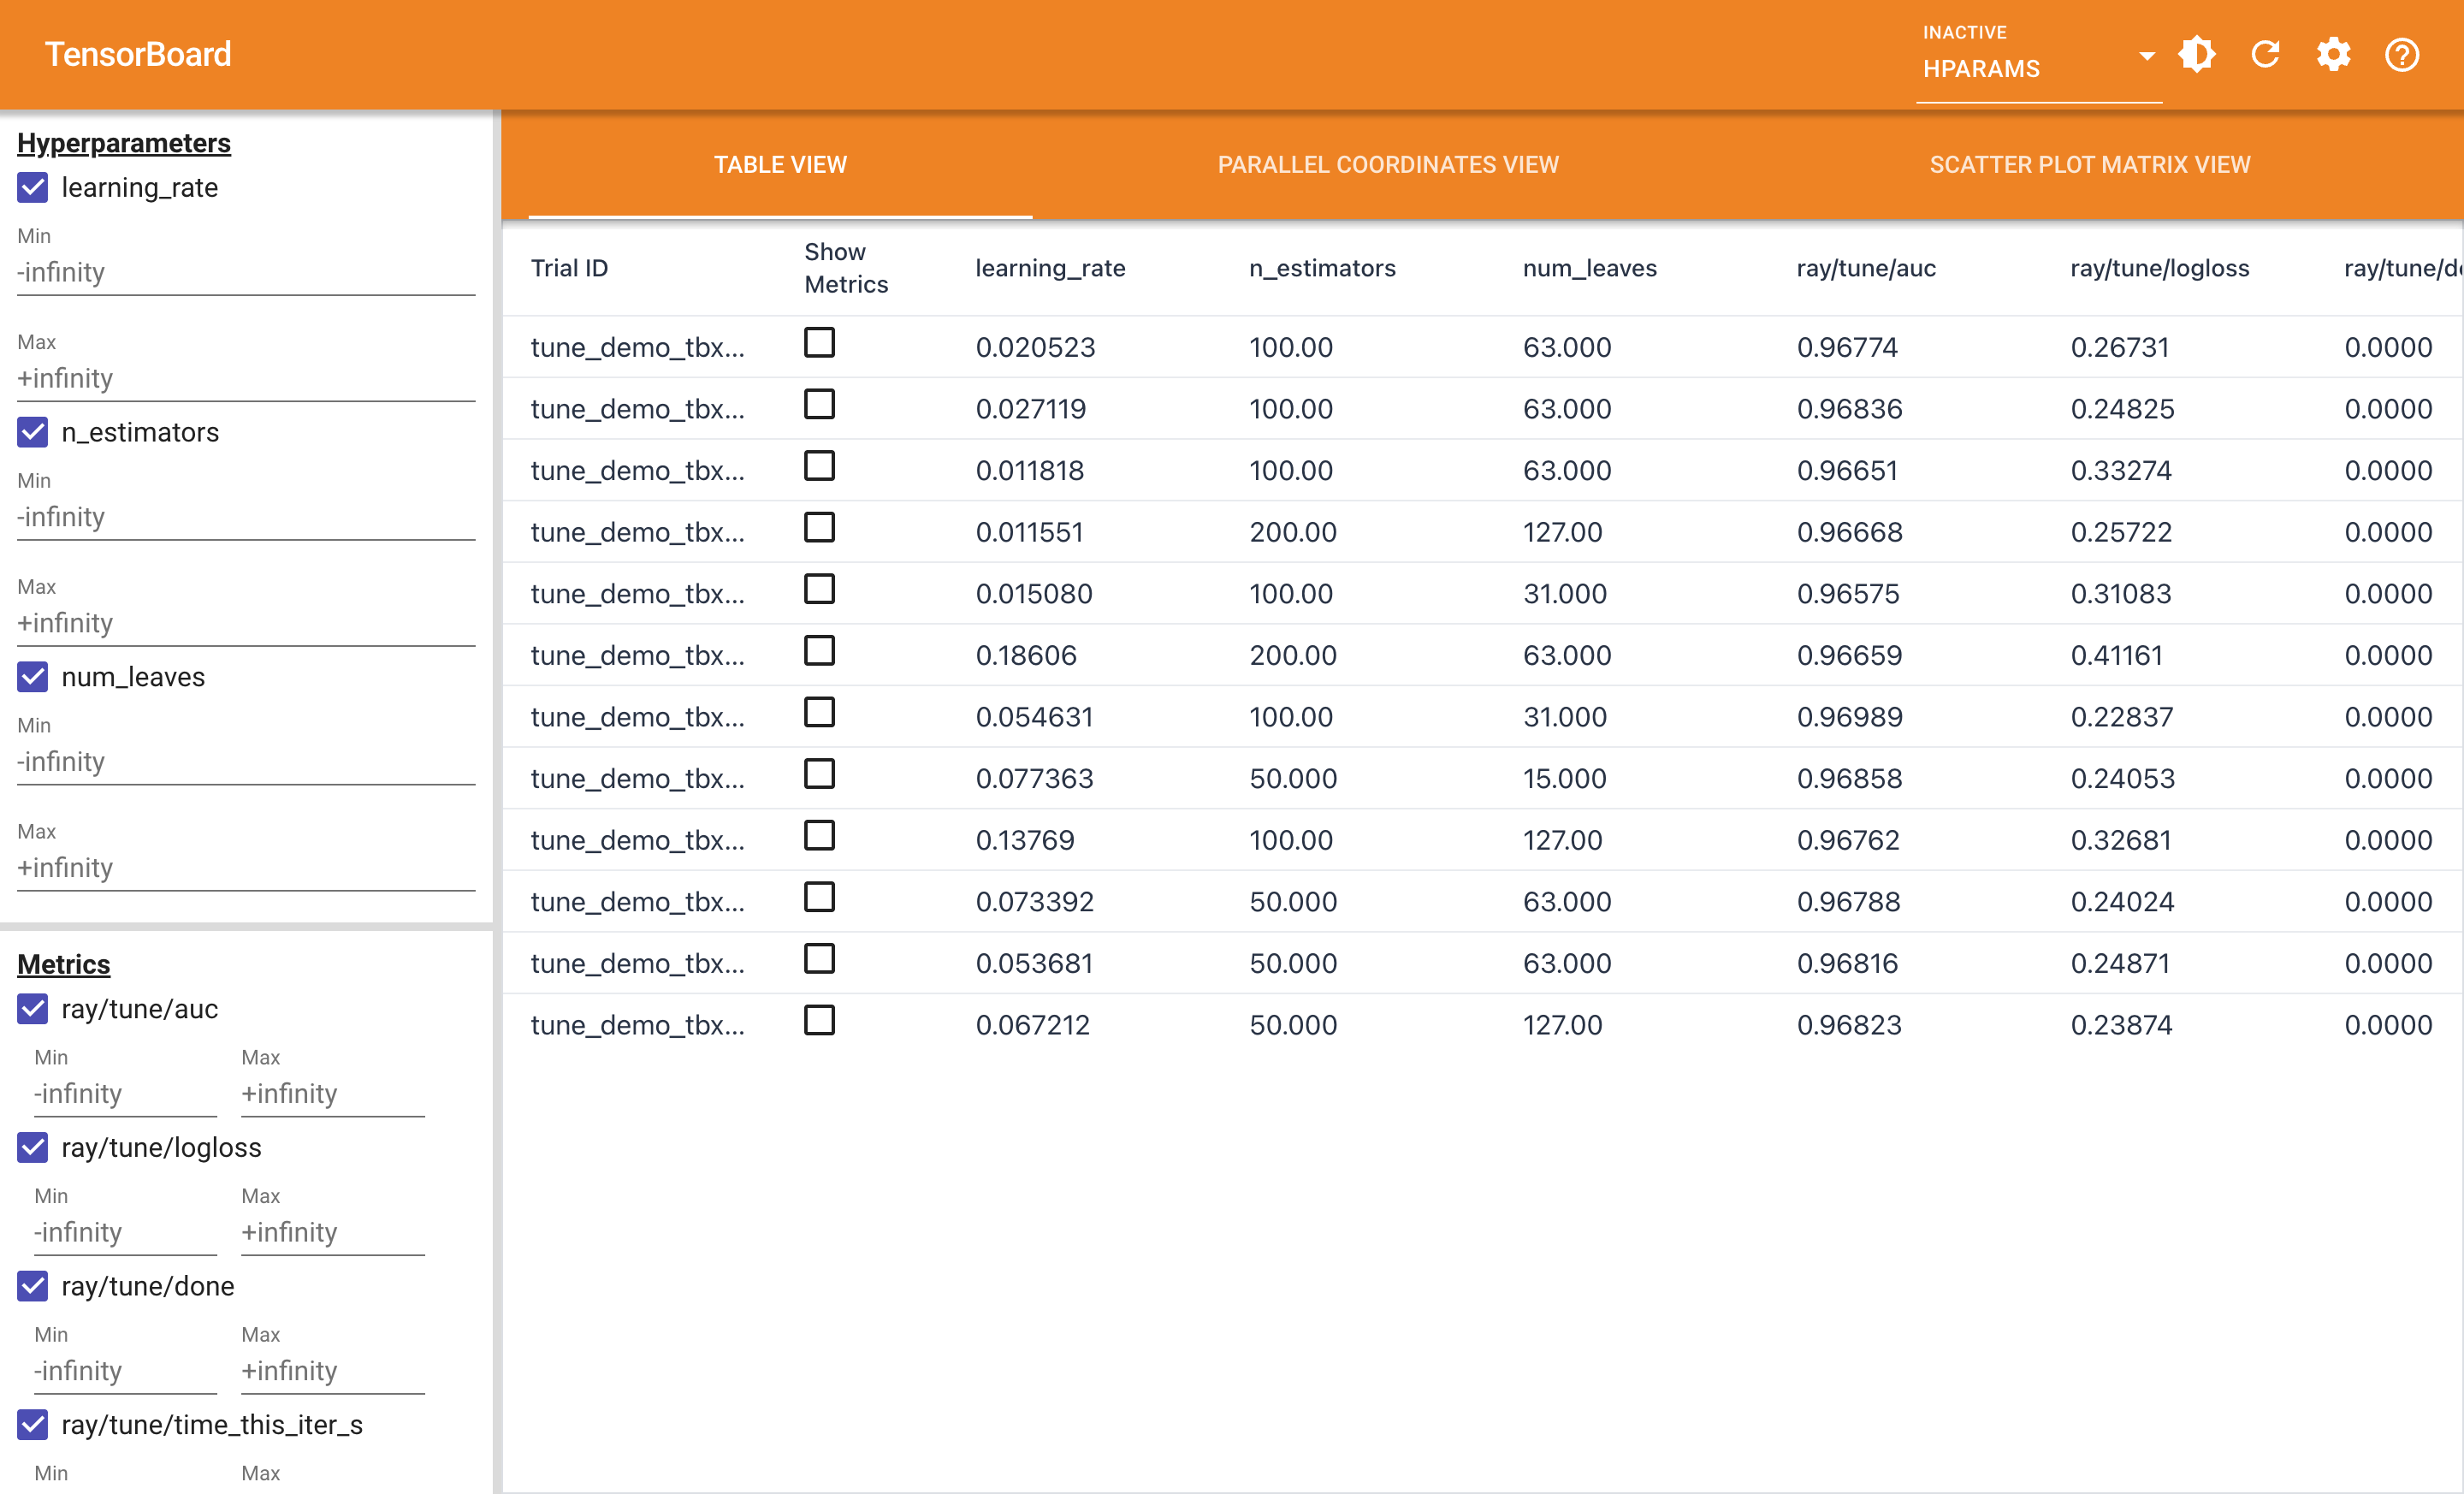Check Show Metrics for learning_rate 0.073392 row

coord(819,897)
